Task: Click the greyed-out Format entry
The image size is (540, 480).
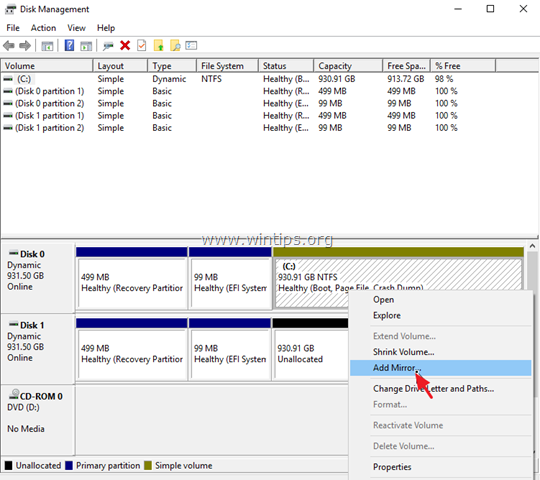Action: (x=440, y=405)
